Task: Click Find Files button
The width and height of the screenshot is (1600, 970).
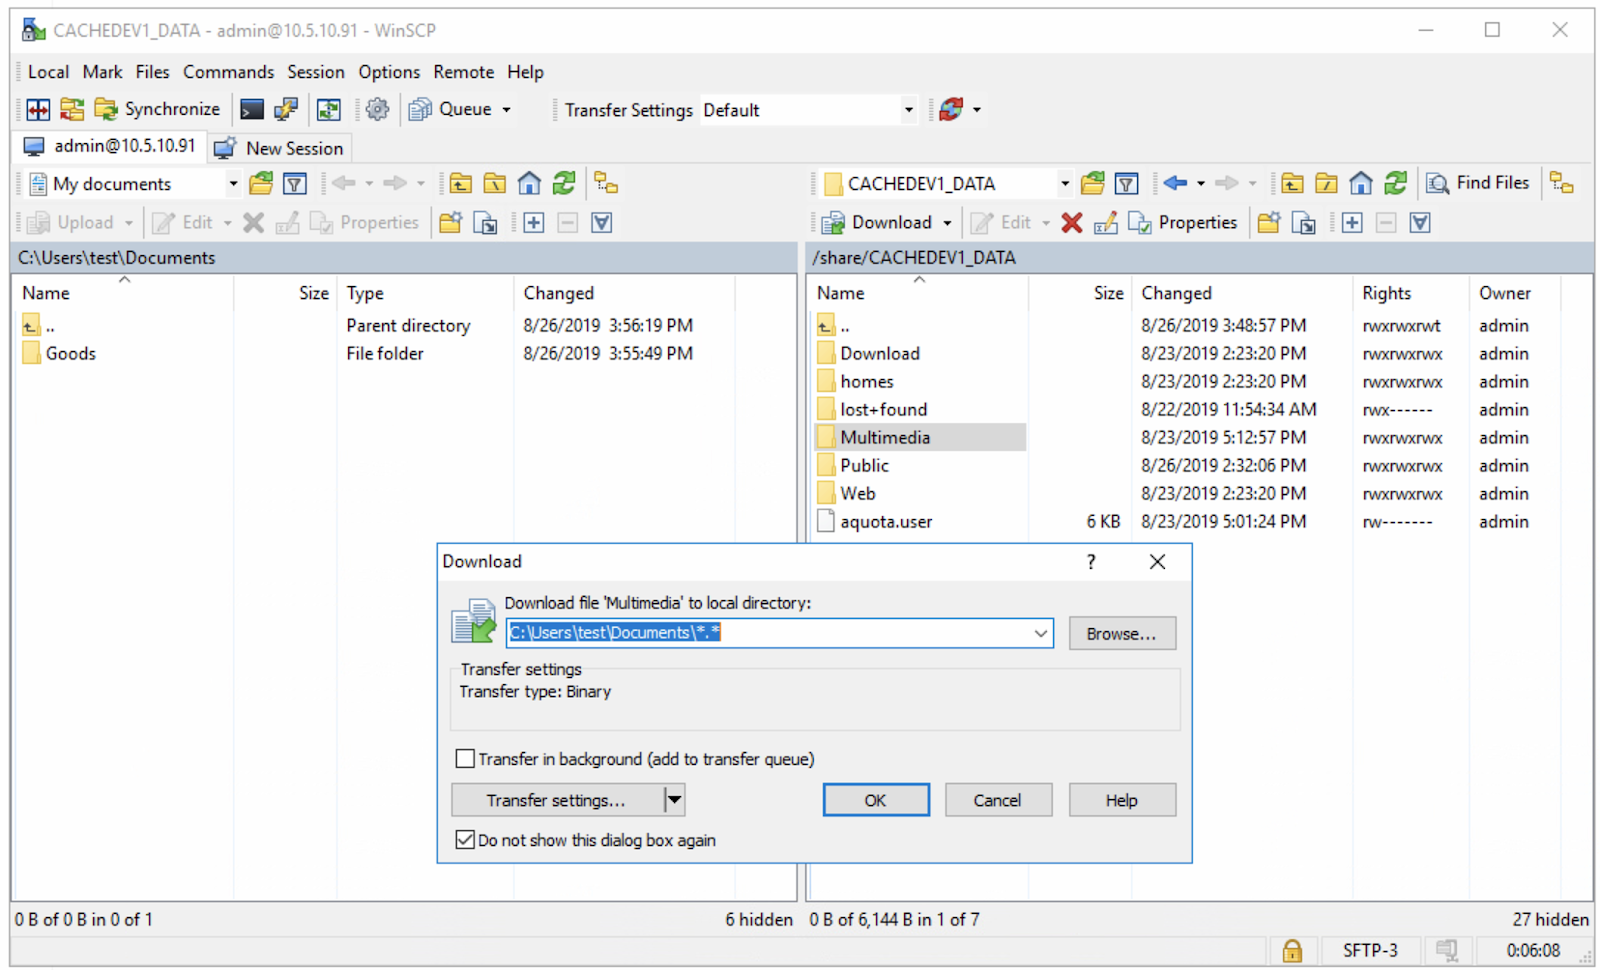Action: (1478, 183)
